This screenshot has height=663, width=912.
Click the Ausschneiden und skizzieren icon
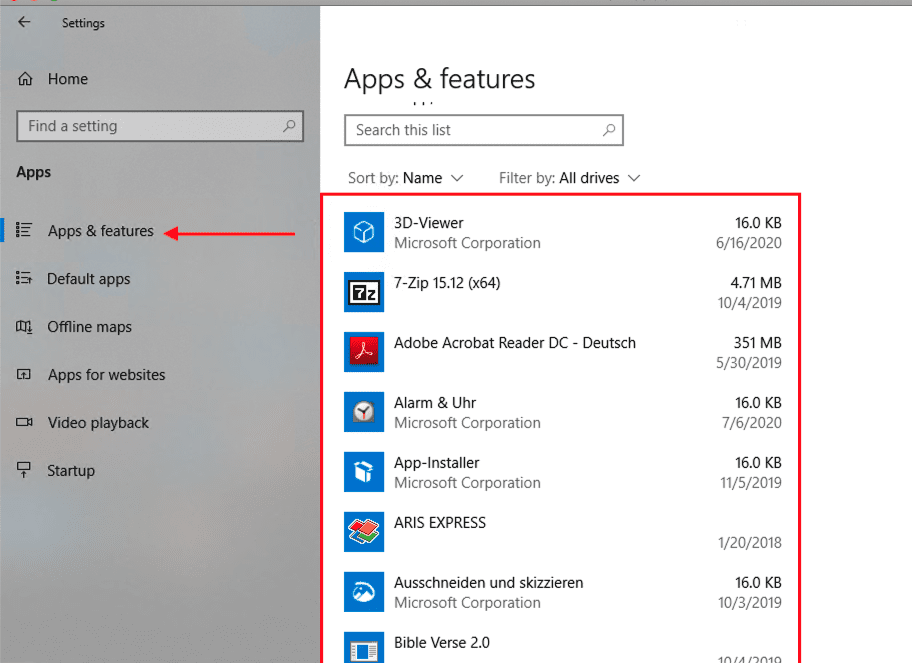[364, 592]
